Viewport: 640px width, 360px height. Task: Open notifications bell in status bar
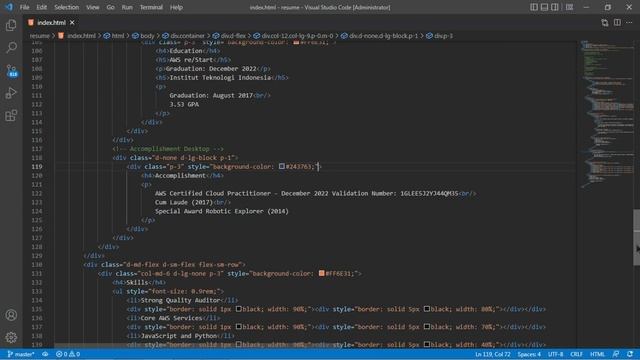point(630,354)
